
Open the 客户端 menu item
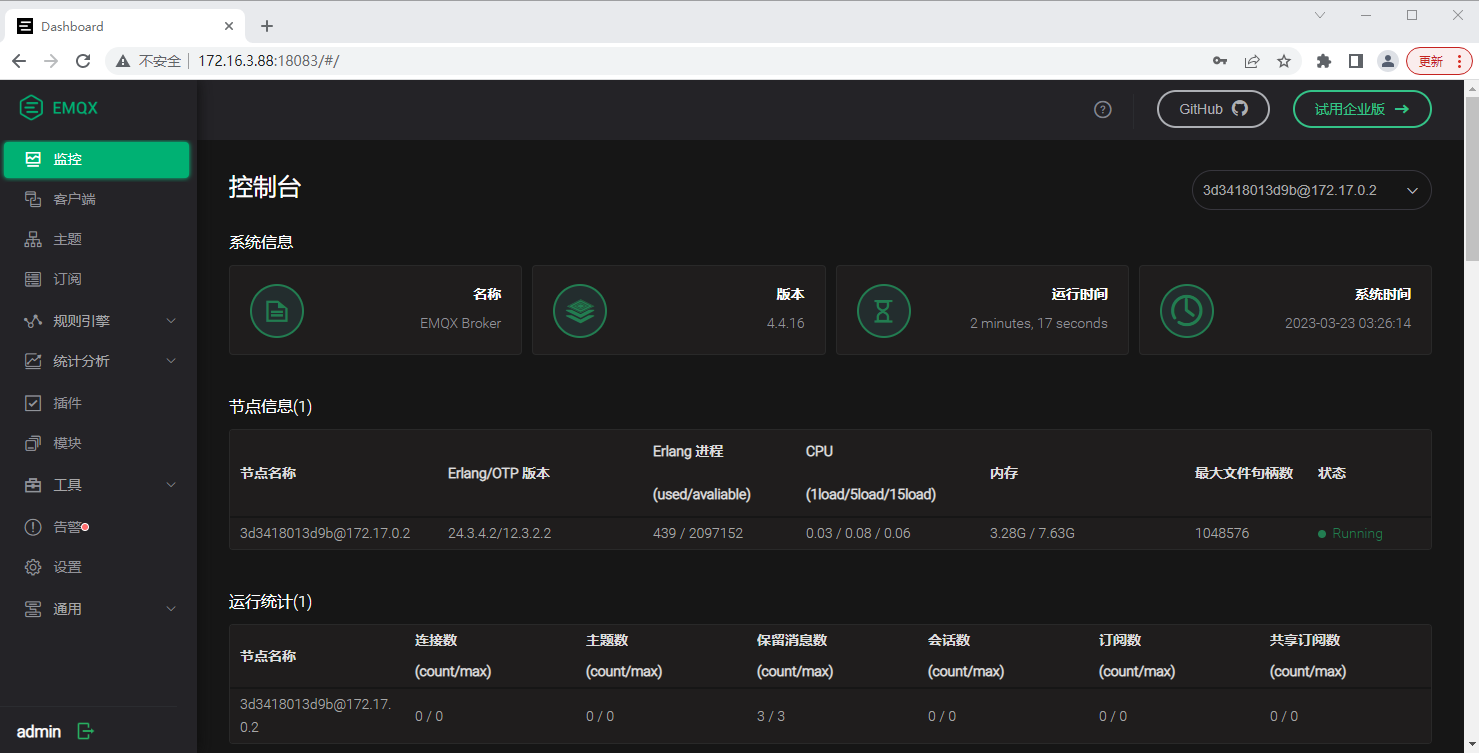point(96,199)
